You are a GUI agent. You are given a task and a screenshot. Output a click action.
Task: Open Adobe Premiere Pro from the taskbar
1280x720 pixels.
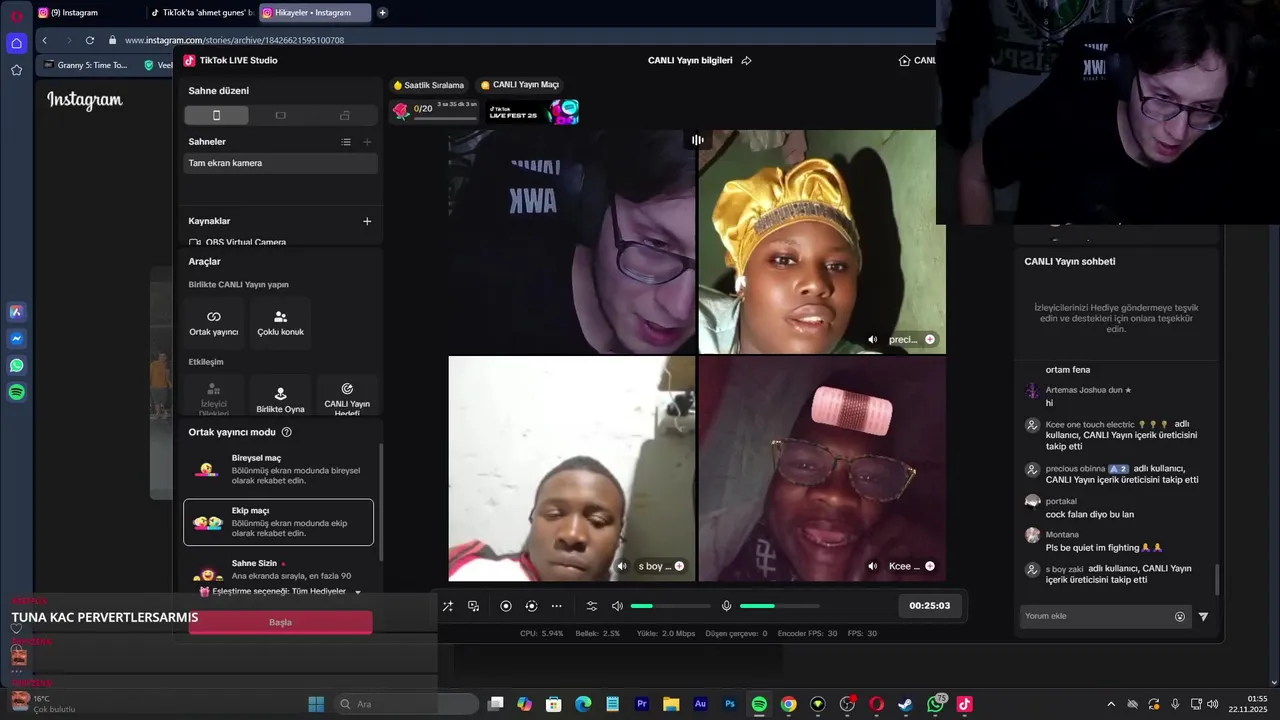(642, 704)
